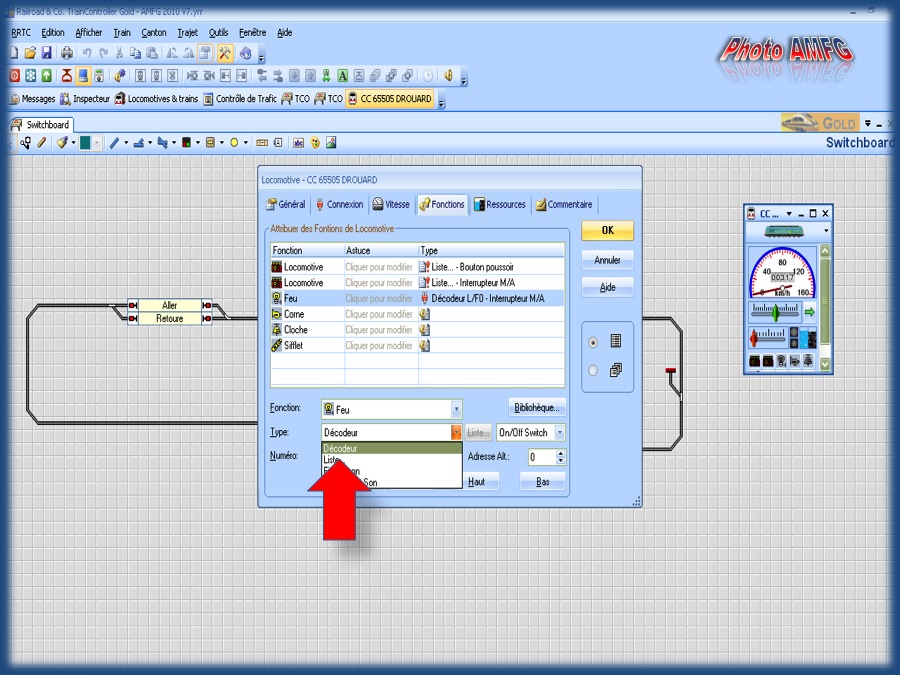Click the Haut button

(x=476, y=482)
